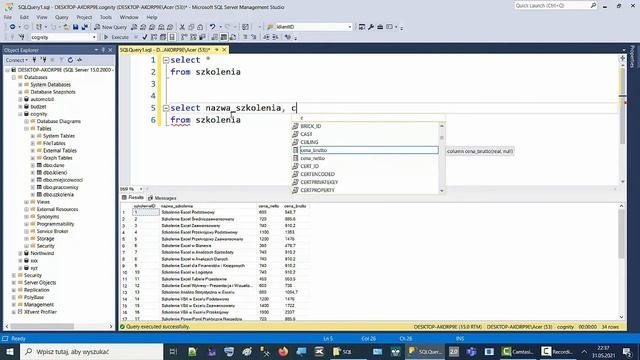Click the taskbar Task View icon
The image size is (640, 360).
[173, 351]
